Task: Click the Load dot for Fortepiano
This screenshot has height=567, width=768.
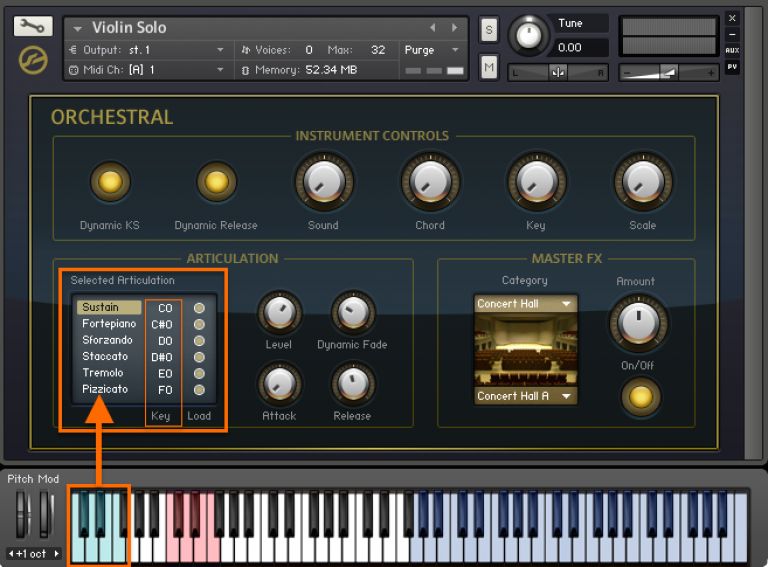Action: coord(199,324)
